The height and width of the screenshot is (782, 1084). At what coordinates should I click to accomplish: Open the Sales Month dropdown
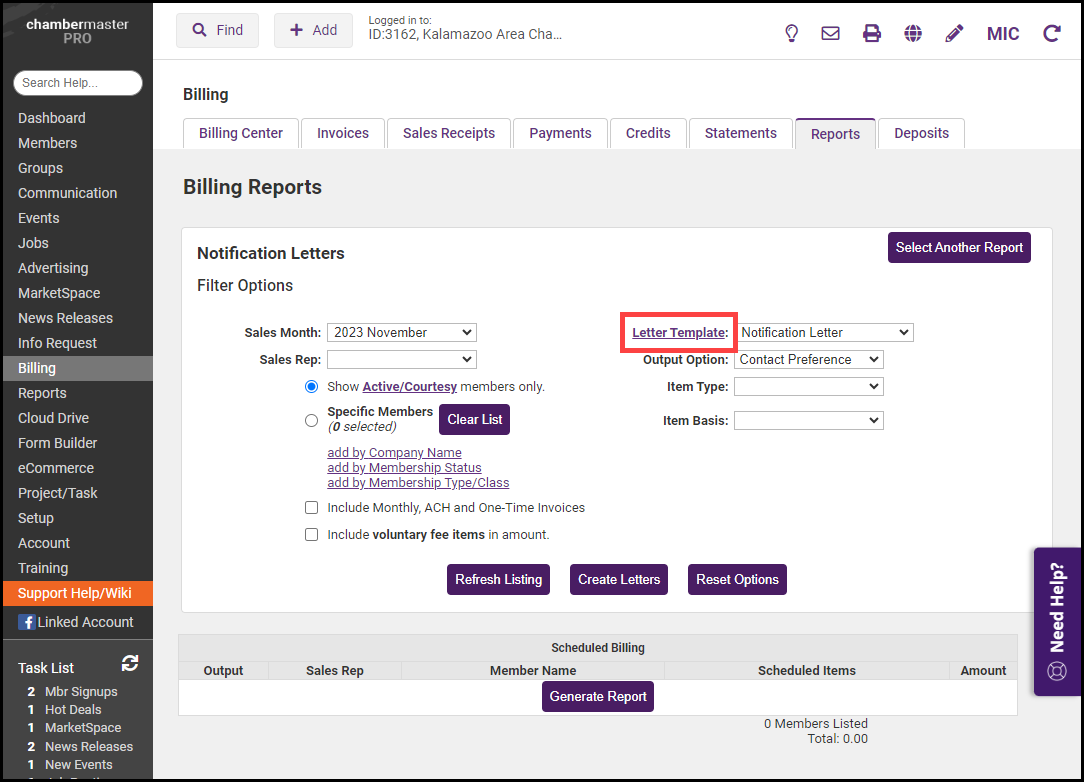[401, 333]
